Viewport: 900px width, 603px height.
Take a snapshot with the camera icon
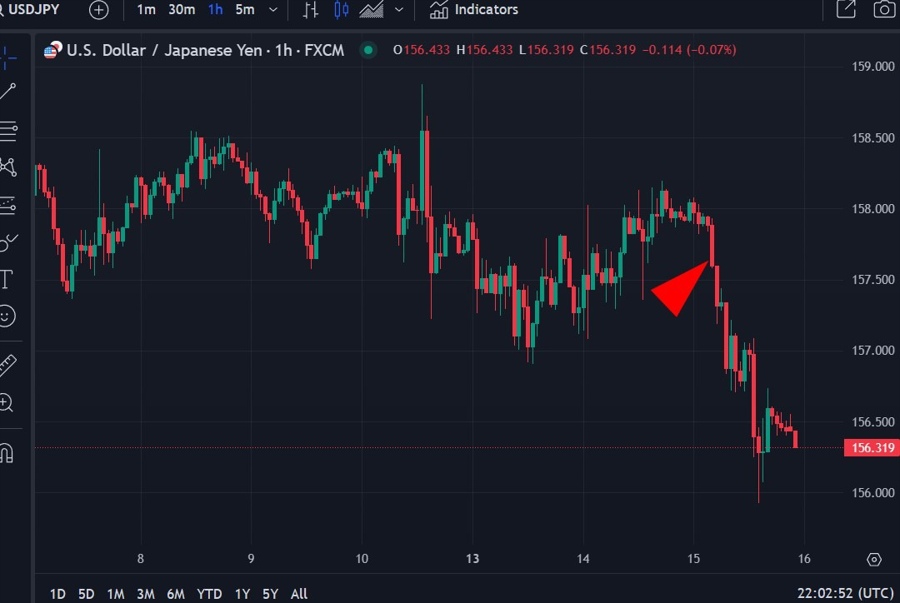pos(884,9)
